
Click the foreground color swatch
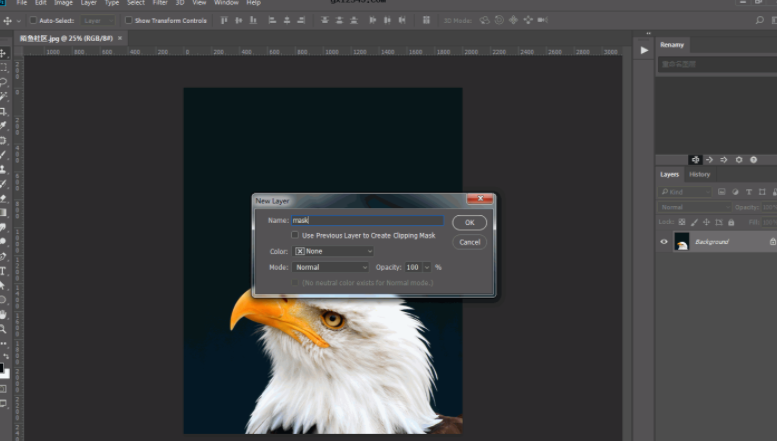point(2,368)
